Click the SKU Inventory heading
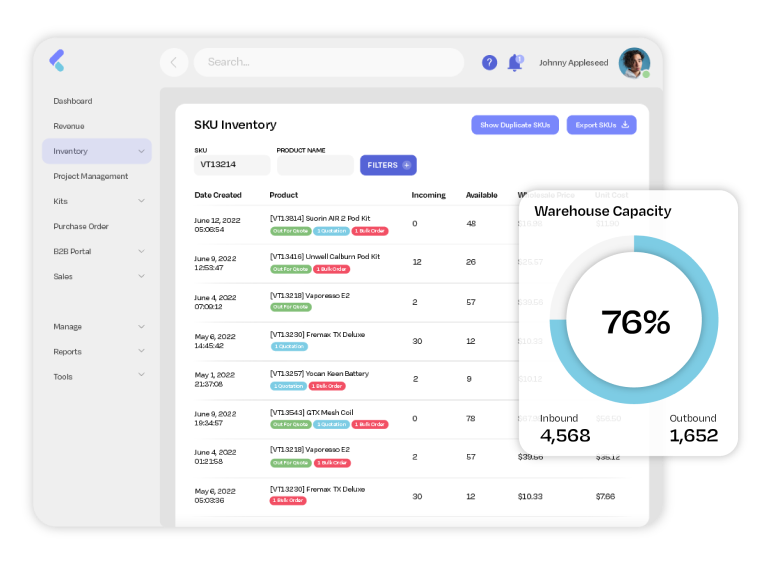The width and height of the screenshot is (763, 564). pyautogui.click(x=235, y=125)
